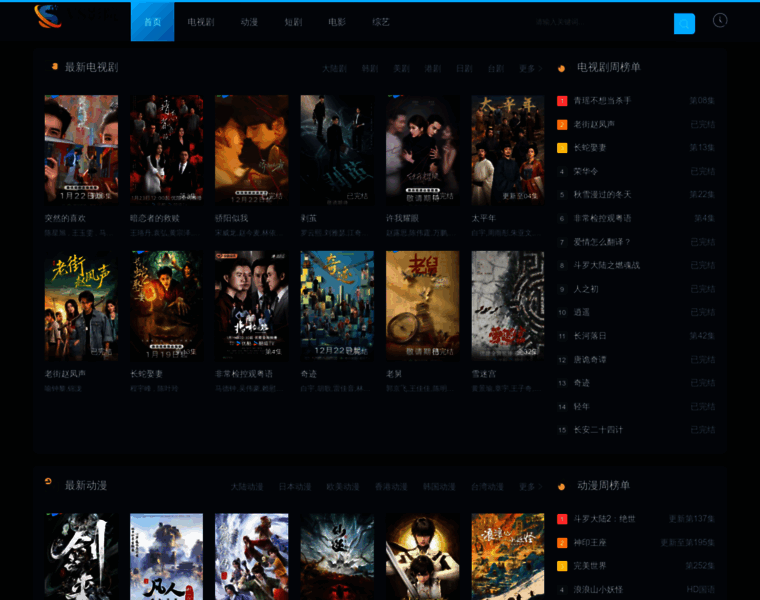Filter latest TV dramas by 韩剧
This screenshot has height=600, width=760.
(x=370, y=68)
